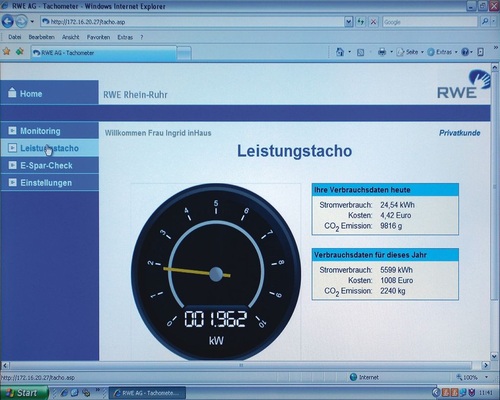The image size is (500, 400).
Task: Click the horizontal scrollbar thumb
Action: pos(241,365)
